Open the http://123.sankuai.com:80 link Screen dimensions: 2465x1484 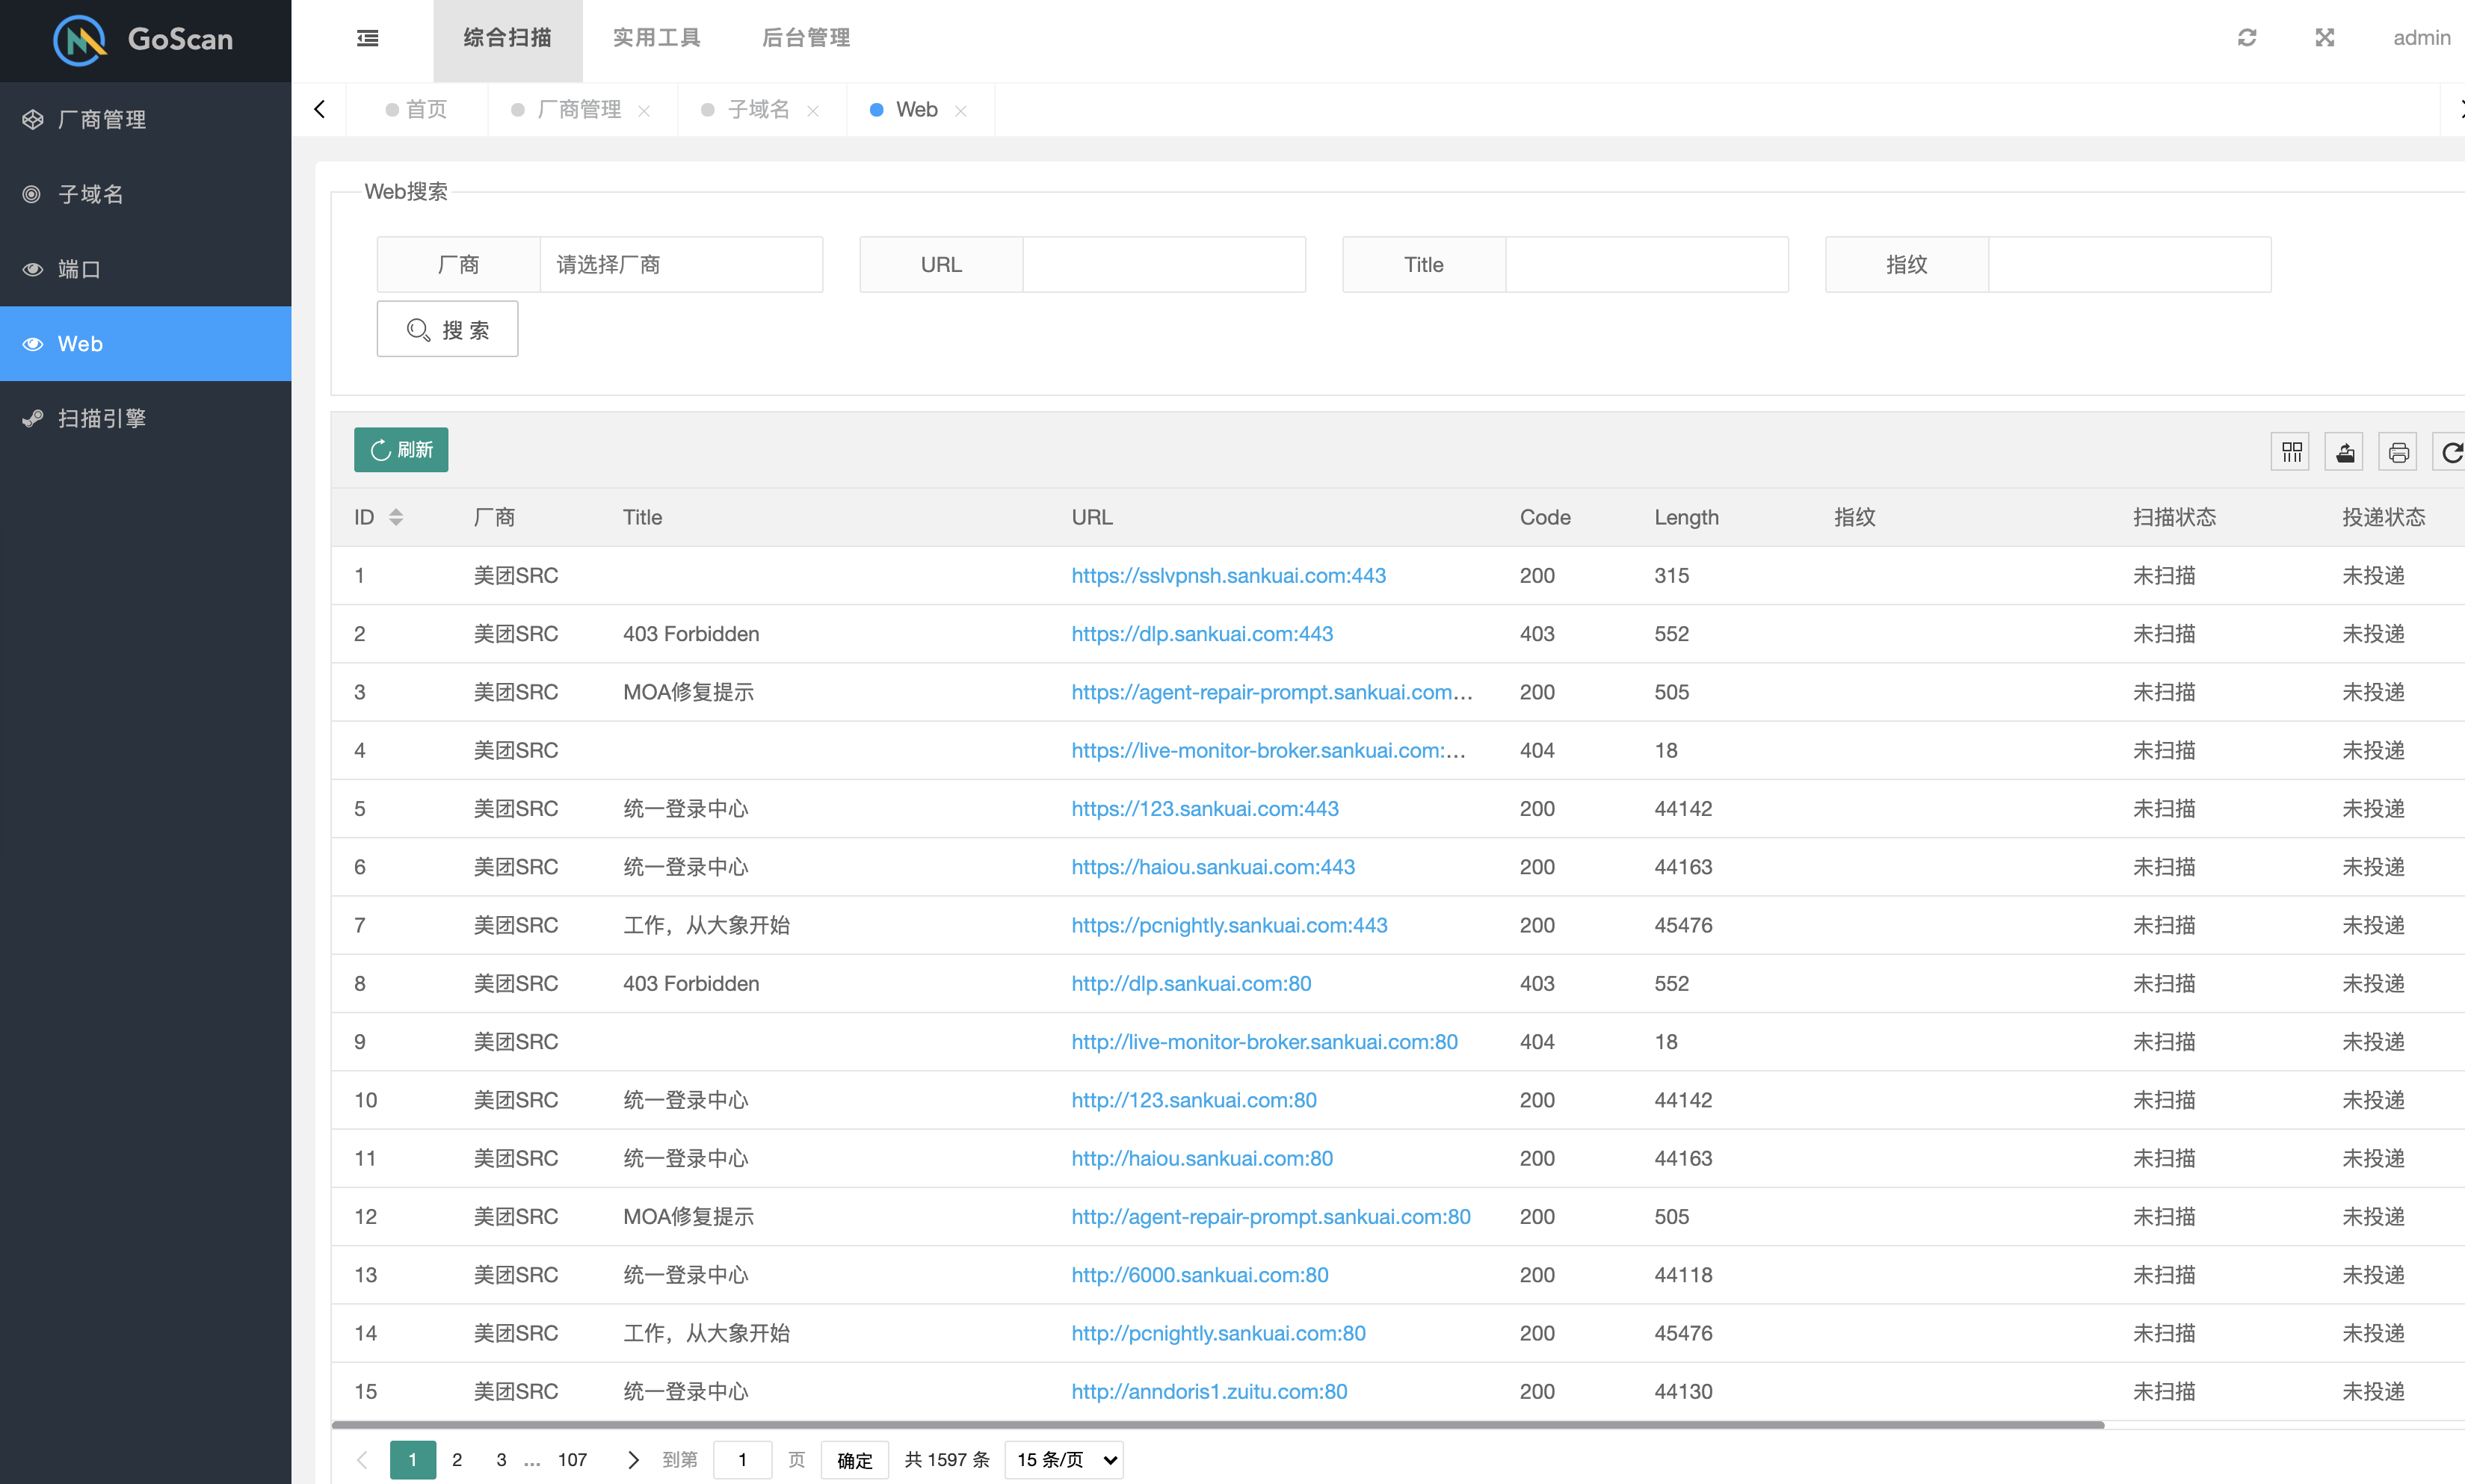click(x=1194, y=1100)
